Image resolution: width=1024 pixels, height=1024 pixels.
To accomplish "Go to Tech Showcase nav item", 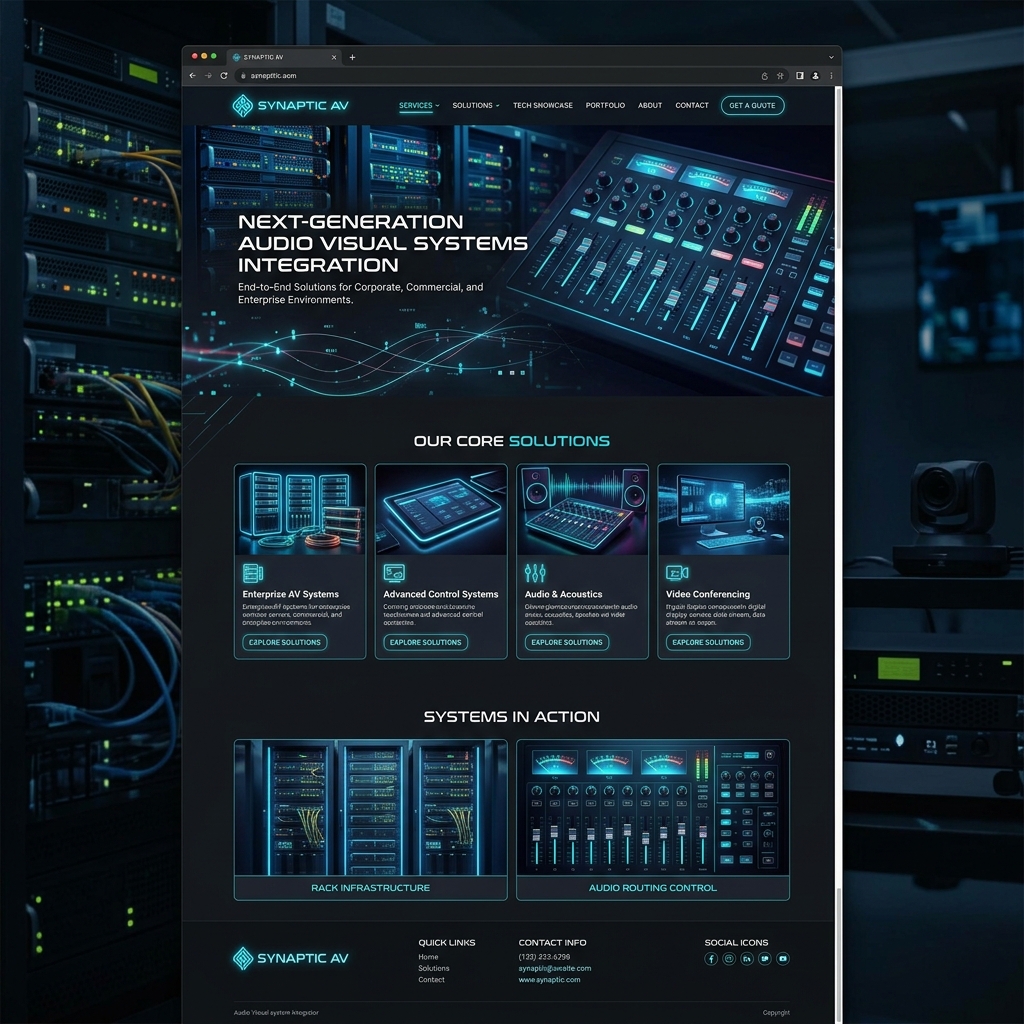I will [x=543, y=105].
